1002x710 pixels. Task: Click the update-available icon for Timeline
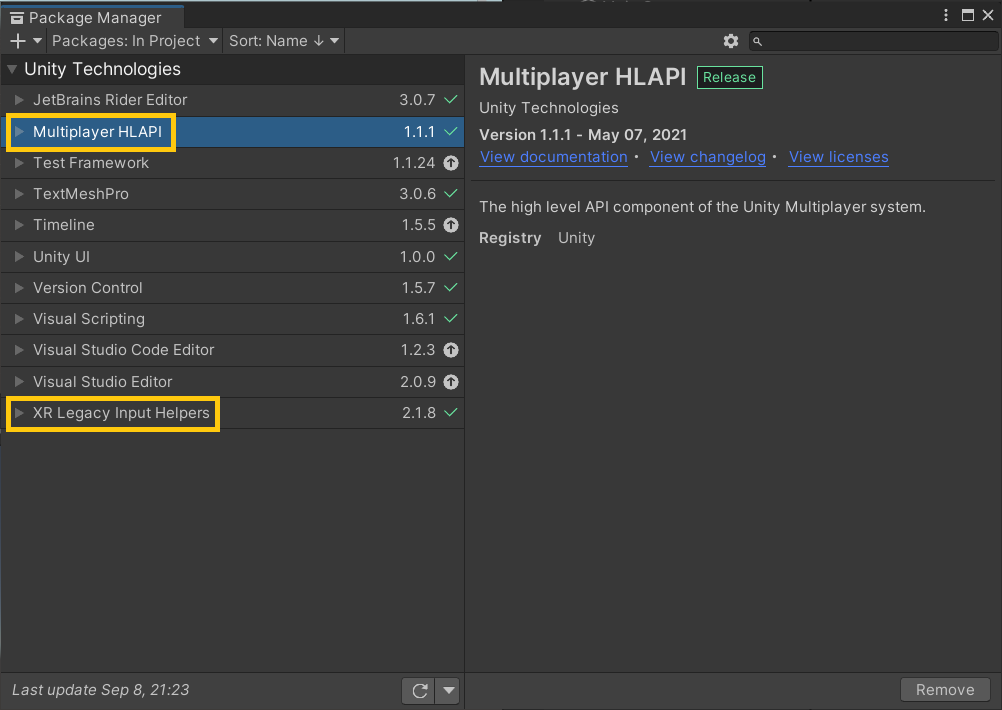click(x=451, y=225)
